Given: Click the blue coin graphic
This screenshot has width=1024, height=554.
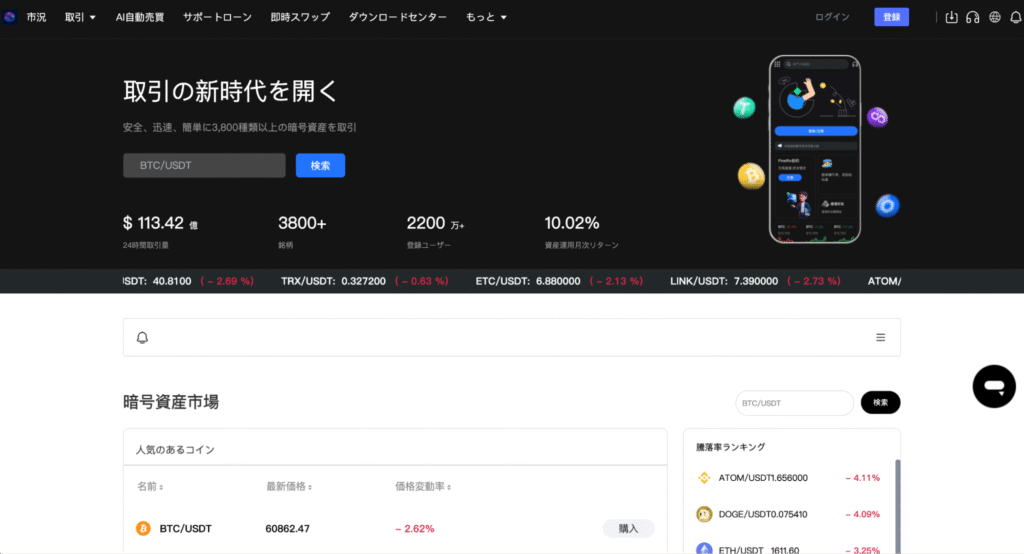Looking at the screenshot, I should coord(888,206).
